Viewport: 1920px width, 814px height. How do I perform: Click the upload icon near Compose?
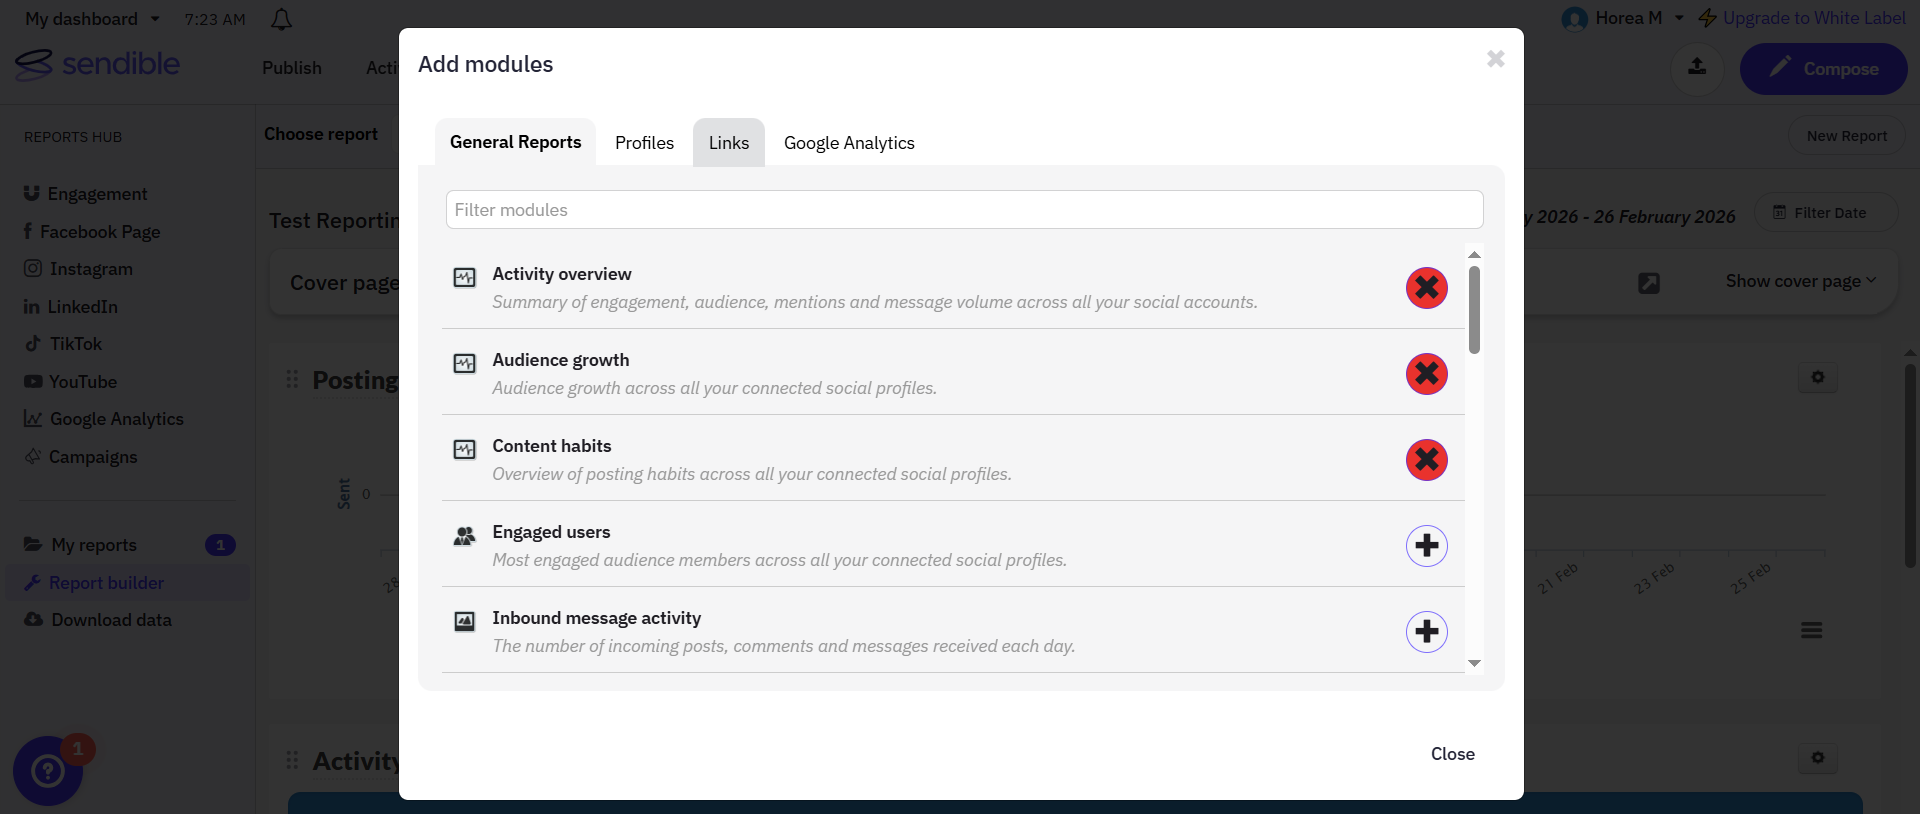1697,68
